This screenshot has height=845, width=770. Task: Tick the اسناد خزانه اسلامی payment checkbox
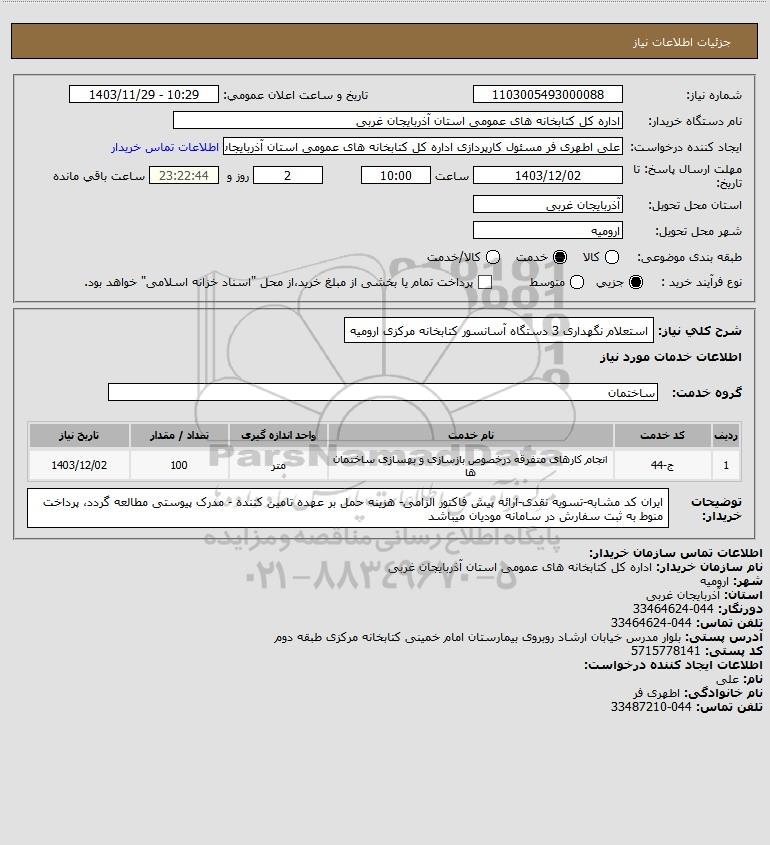tap(485, 282)
